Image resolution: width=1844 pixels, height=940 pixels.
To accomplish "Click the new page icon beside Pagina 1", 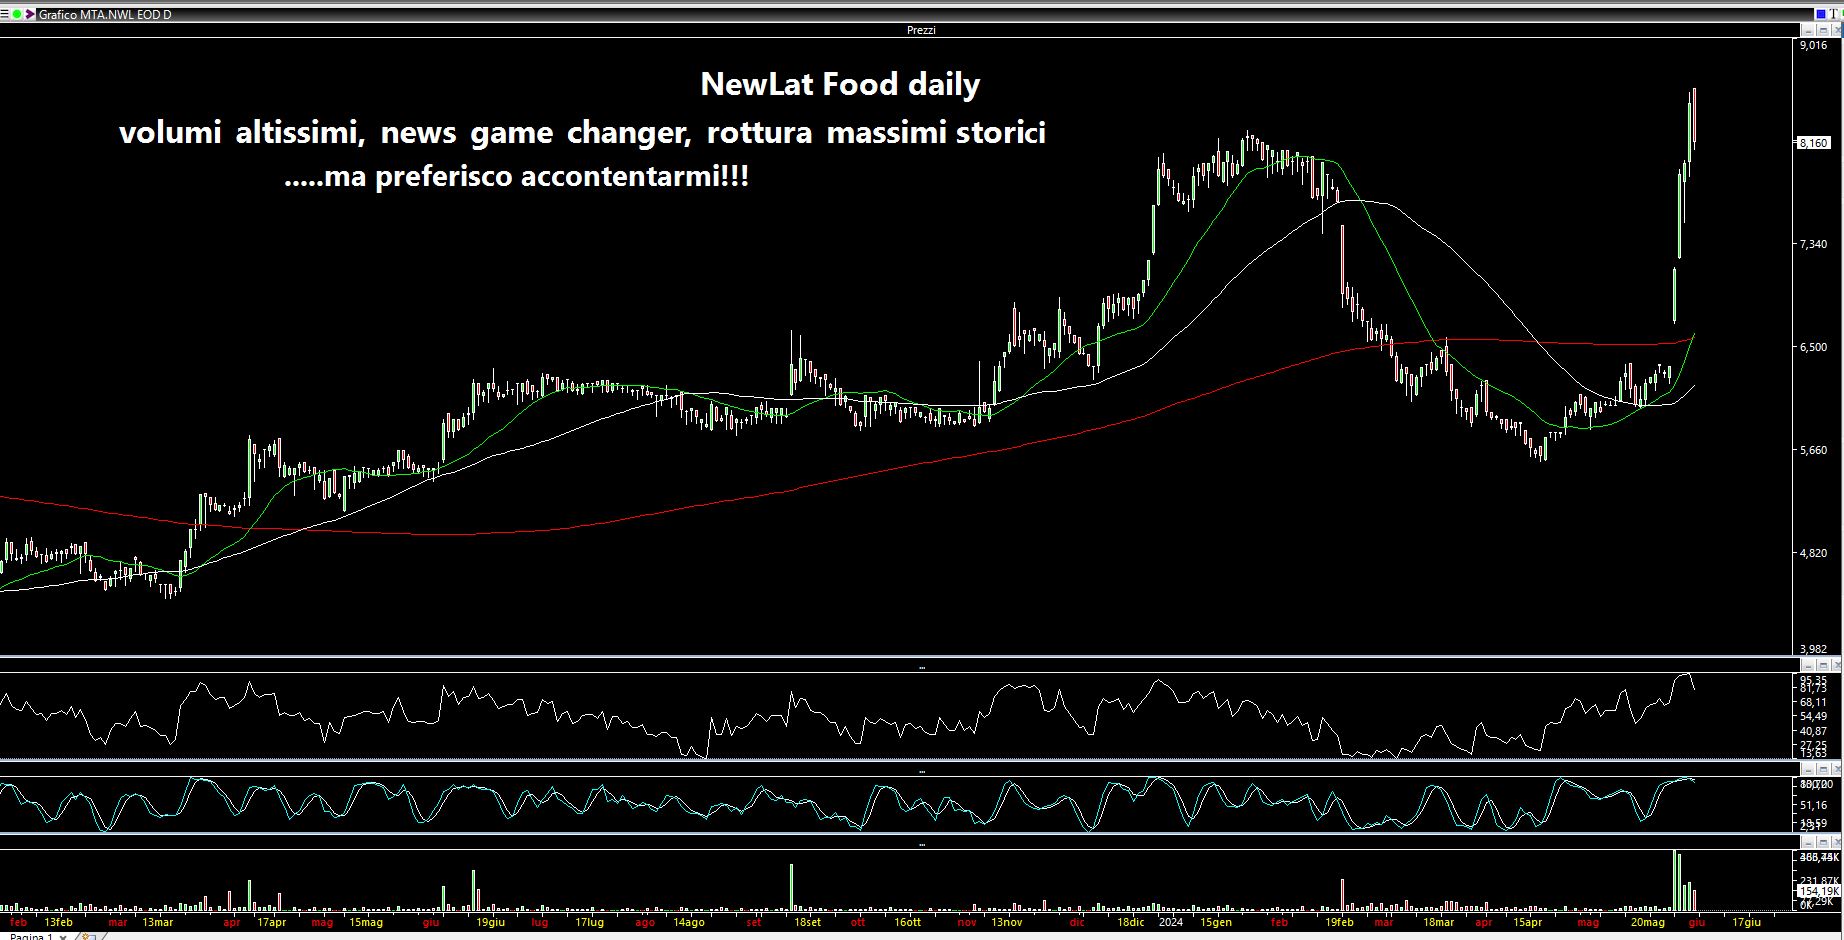I will [x=87, y=937].
